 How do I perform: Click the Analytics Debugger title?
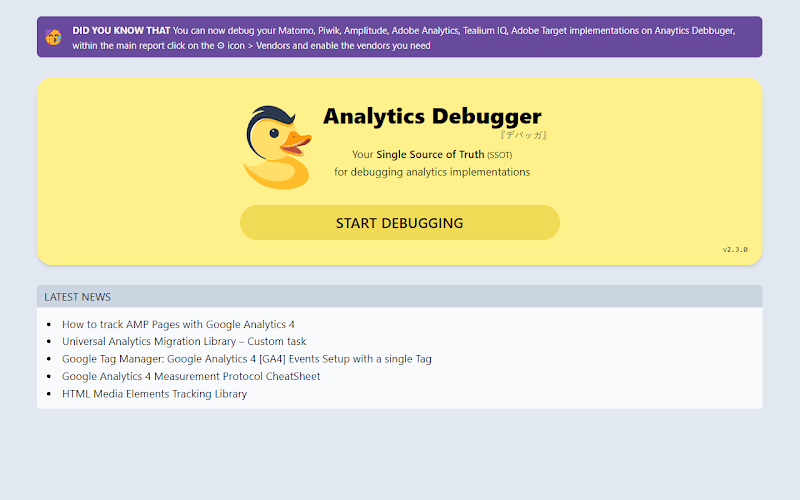pyautogui.click(x=432, y=116)
